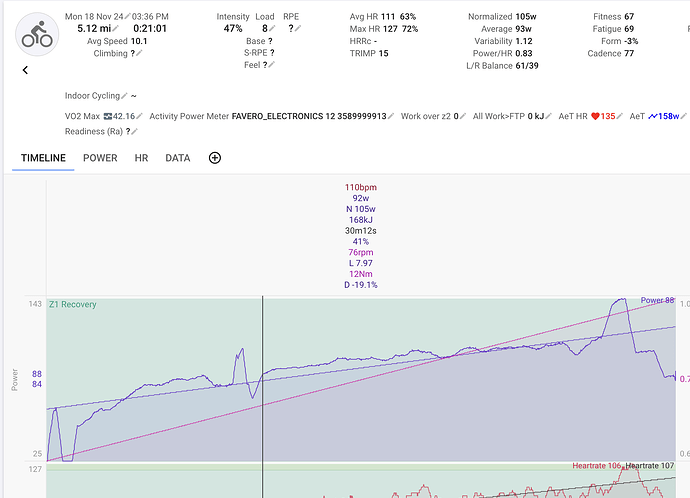
Task: Click the Heartrate 106 trend label
Action: click(597, 465)
